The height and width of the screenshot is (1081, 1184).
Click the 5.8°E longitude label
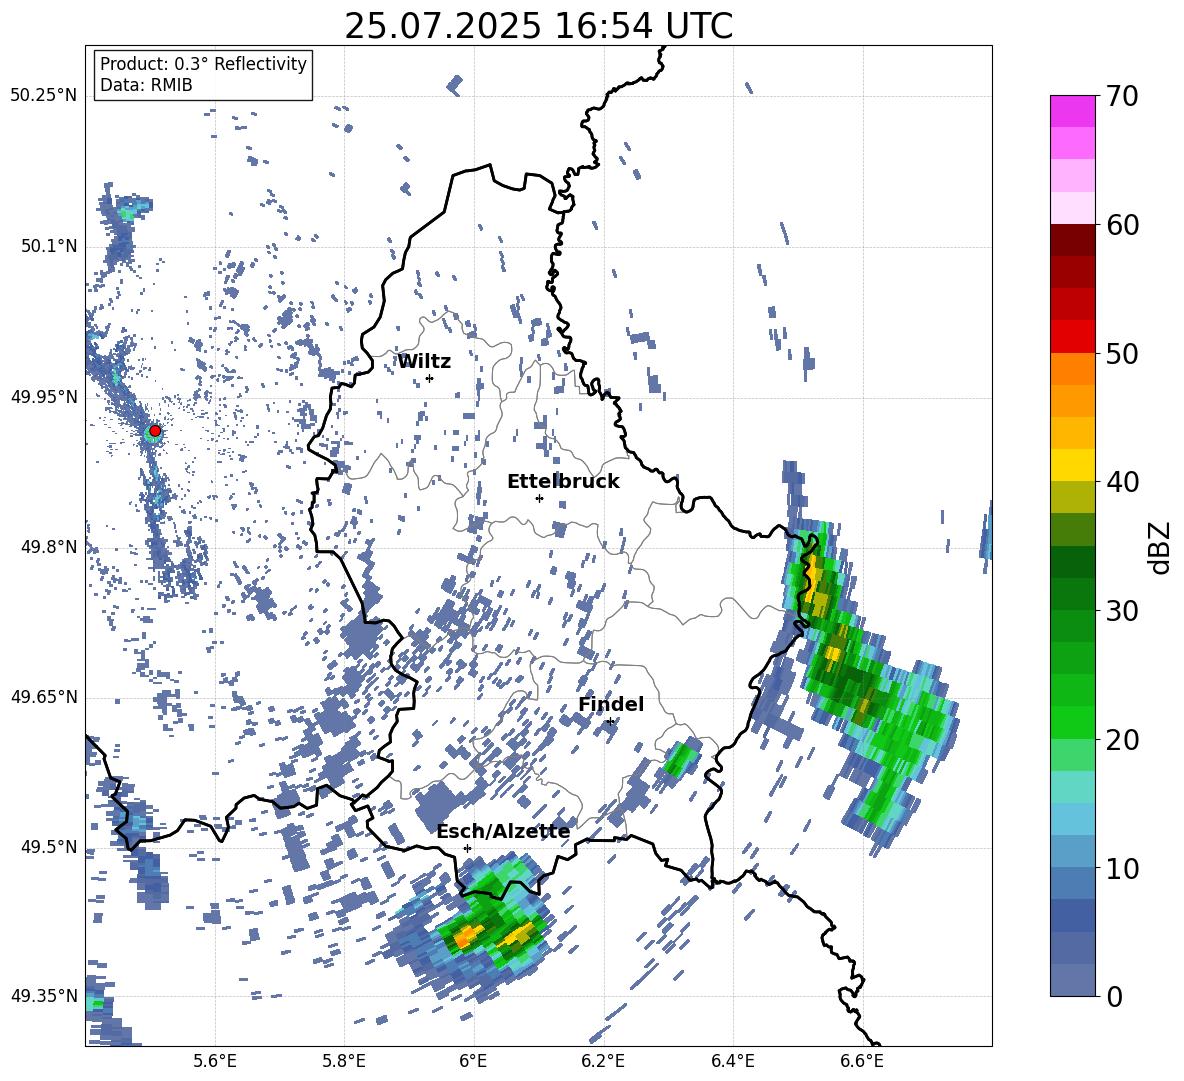(x=344, y=1061)
